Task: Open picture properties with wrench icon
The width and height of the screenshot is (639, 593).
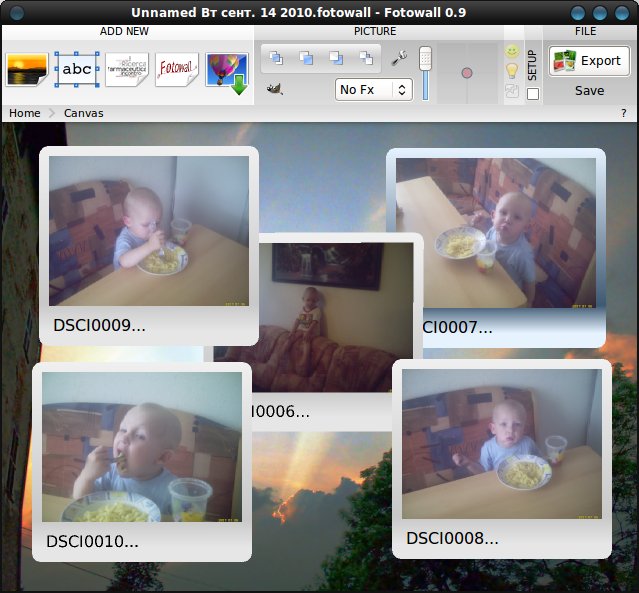Action: coord(399,57)
